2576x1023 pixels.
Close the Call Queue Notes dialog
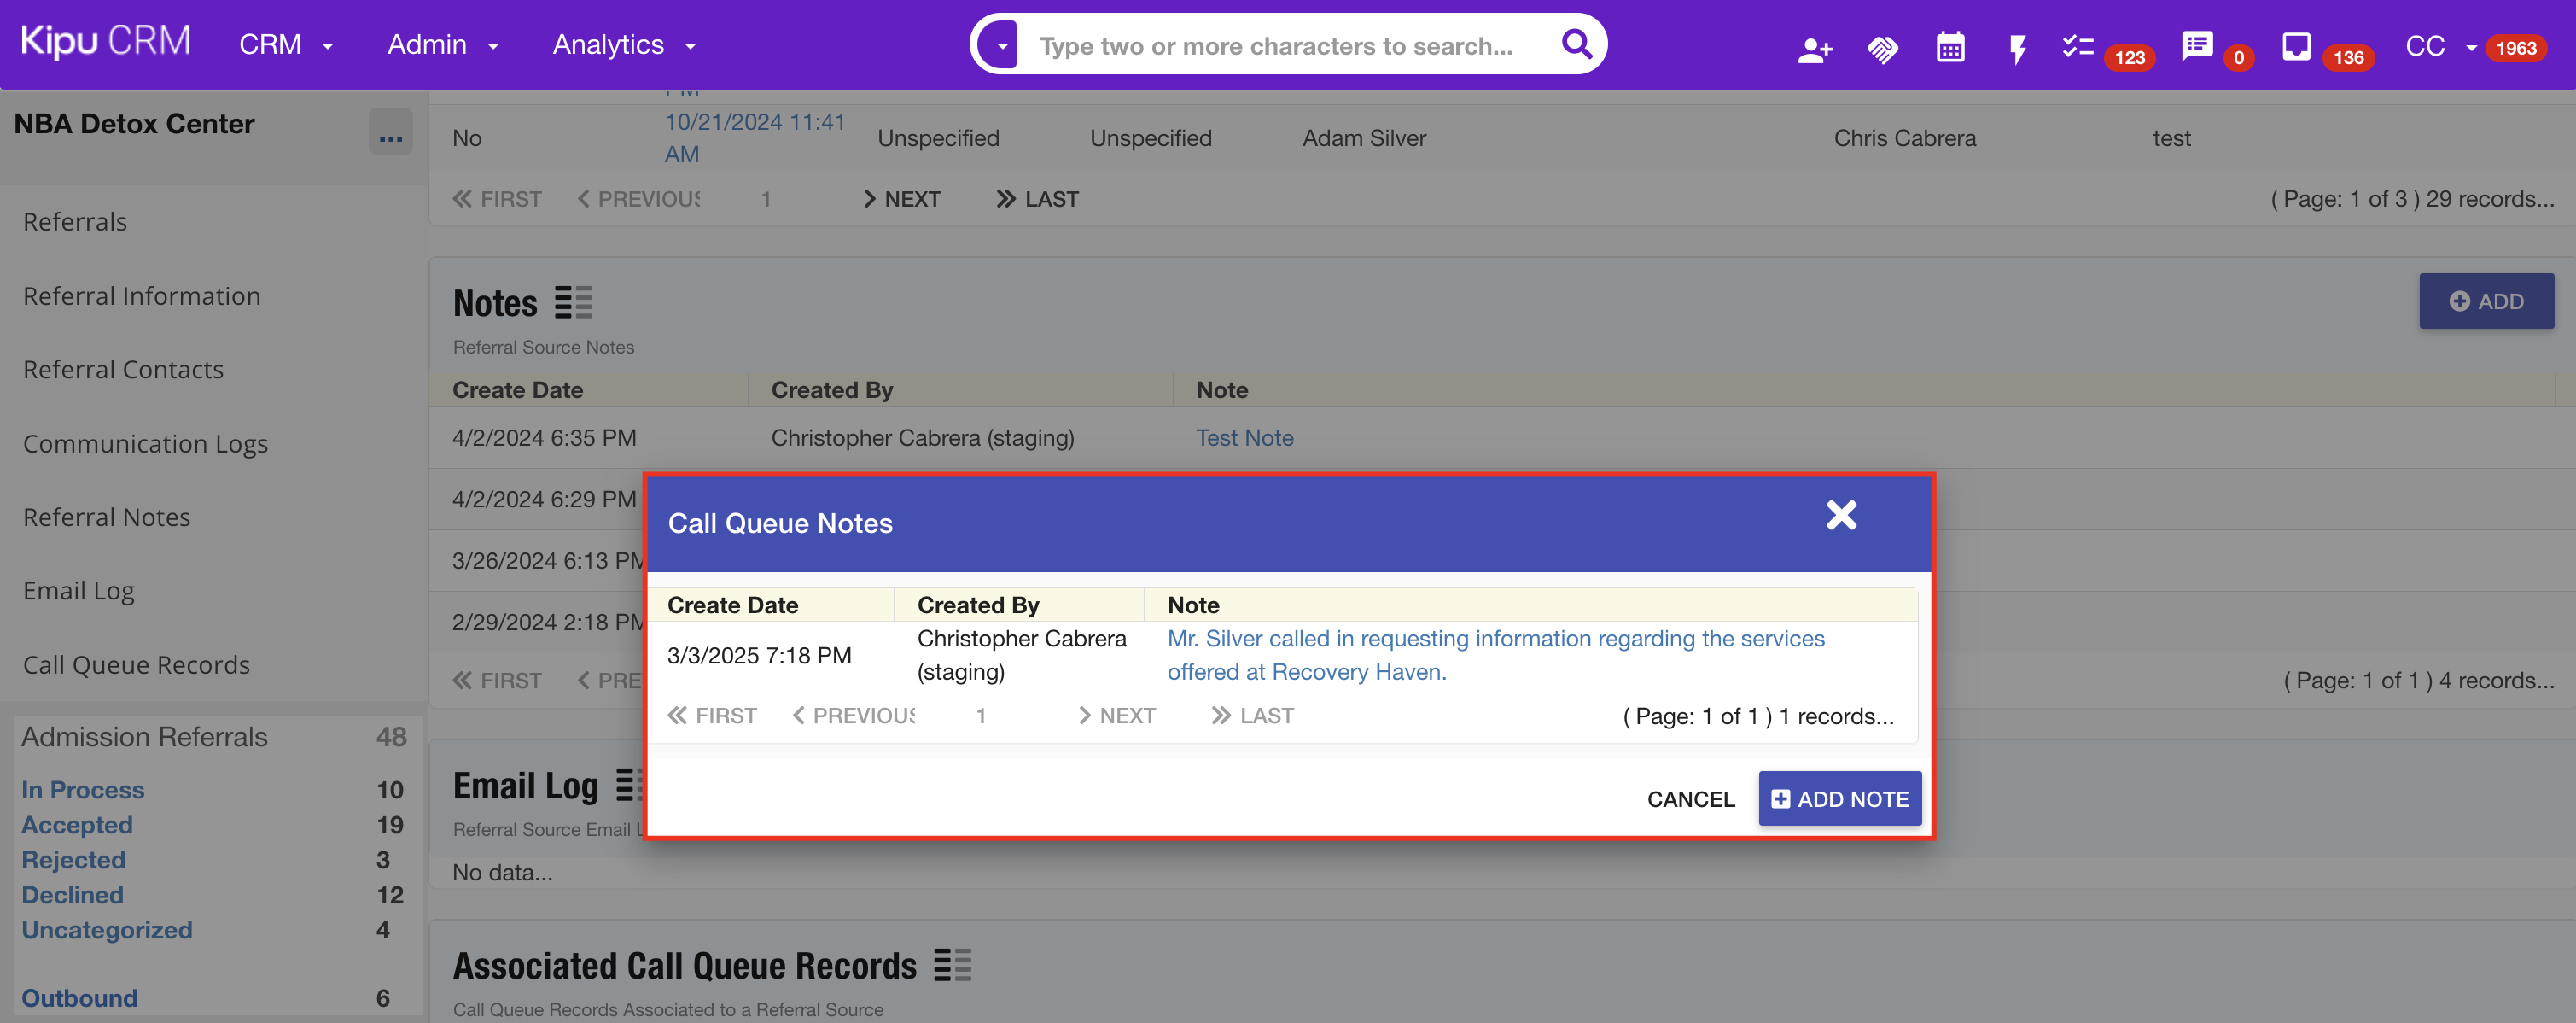click(1841, 515)
